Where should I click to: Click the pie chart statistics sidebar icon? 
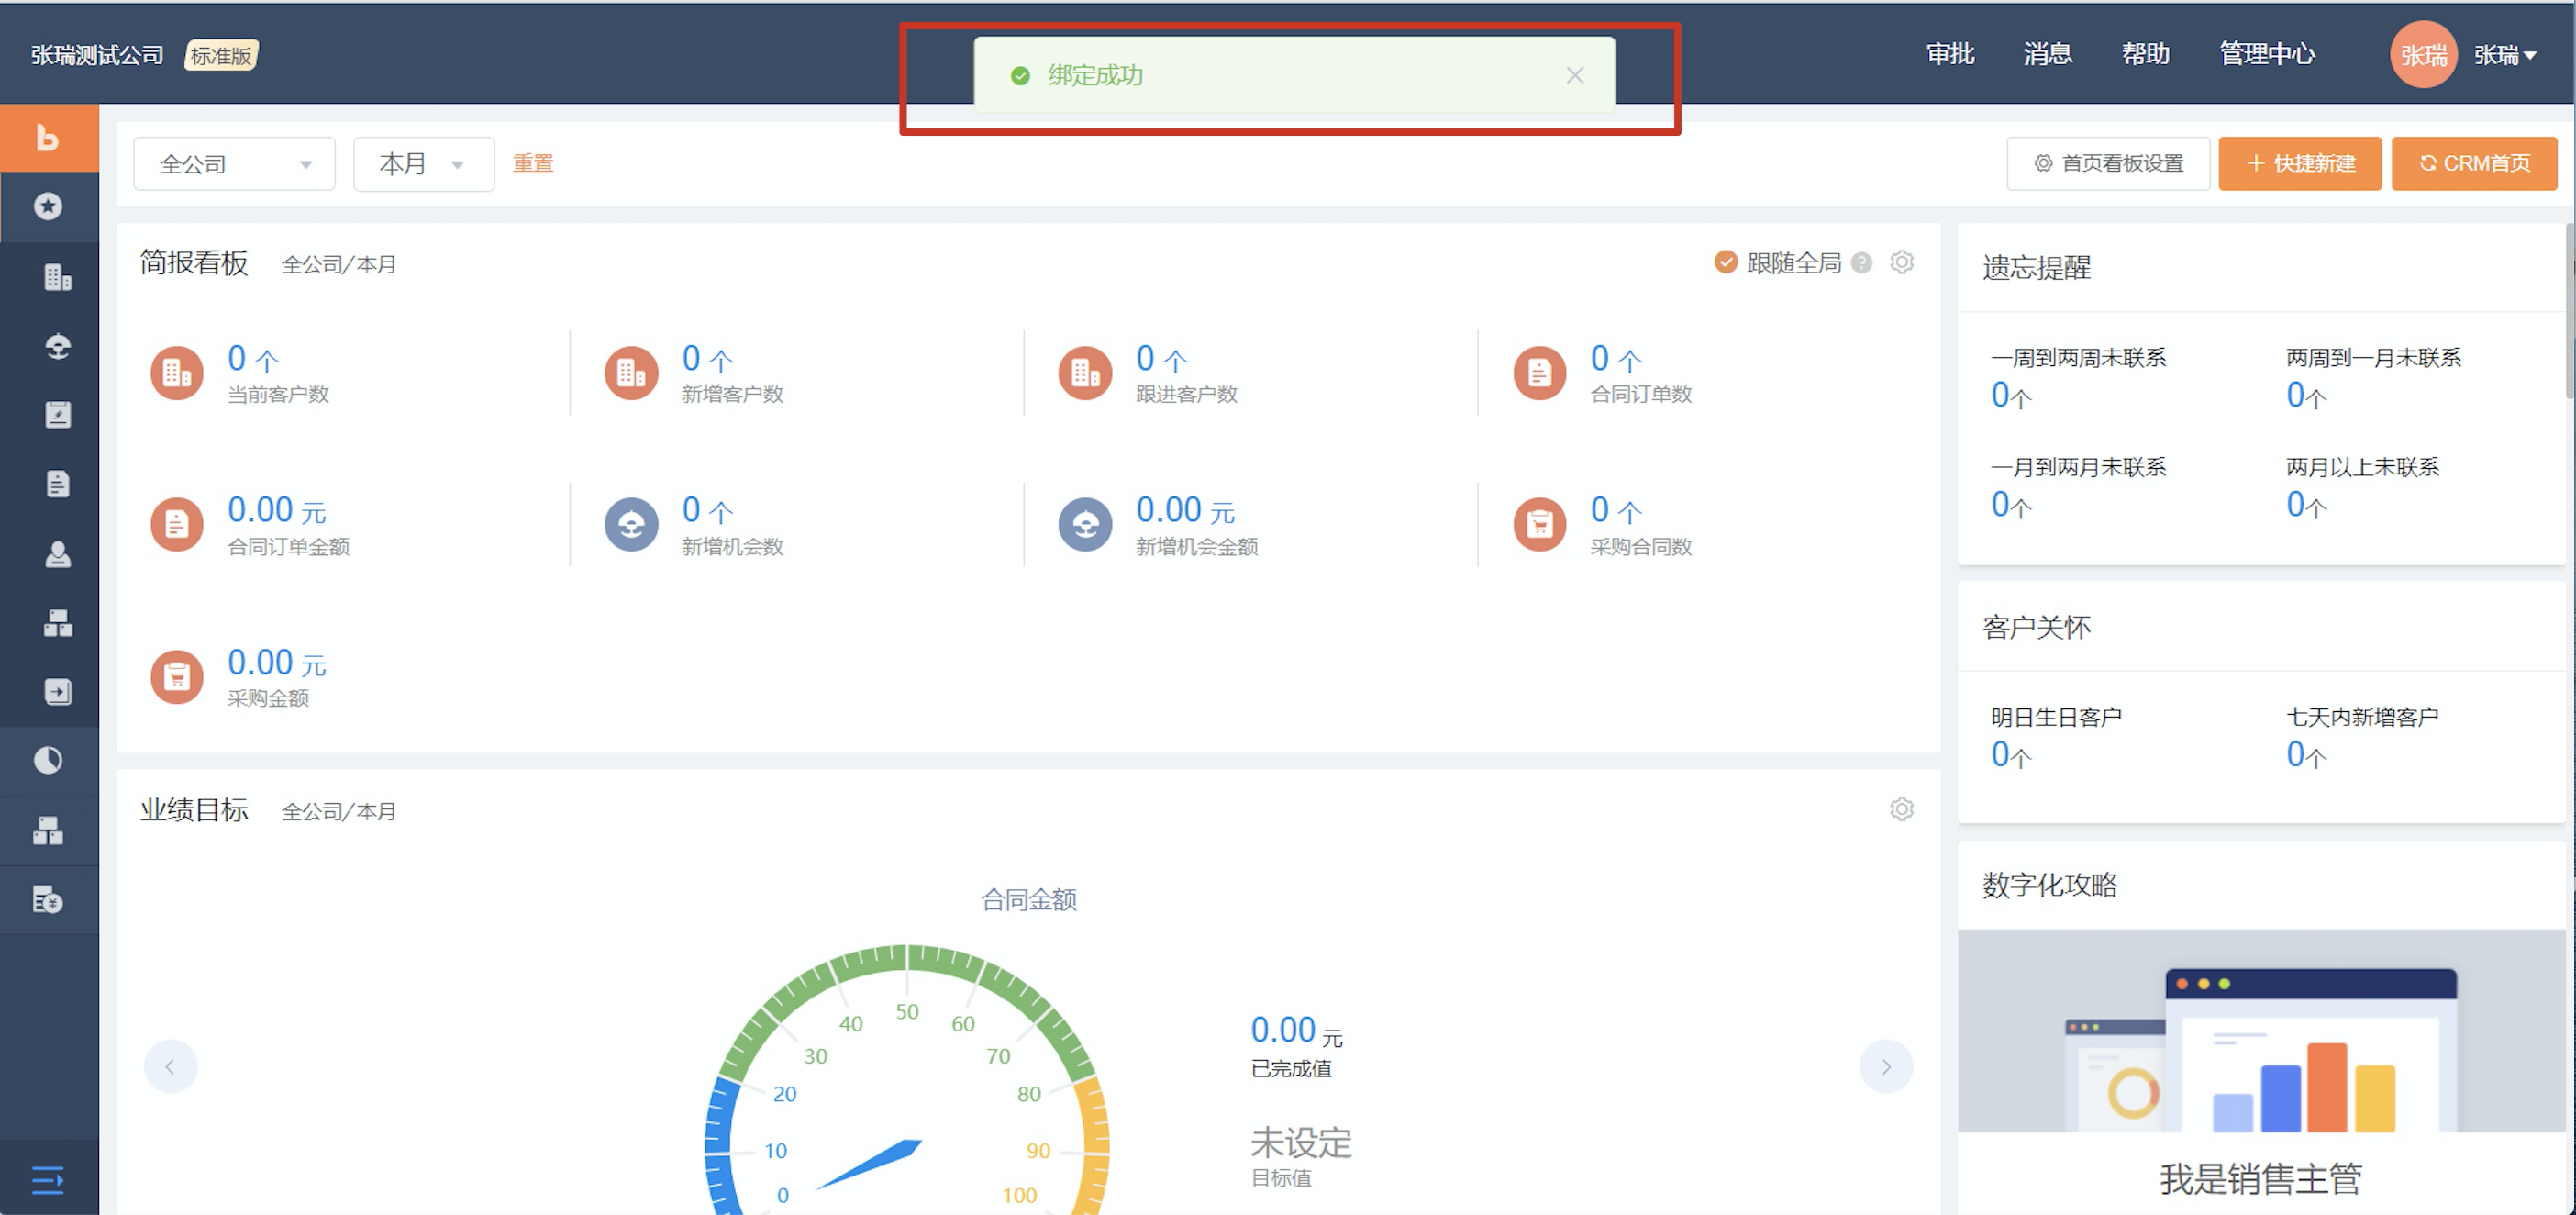(x=48, y=760)
